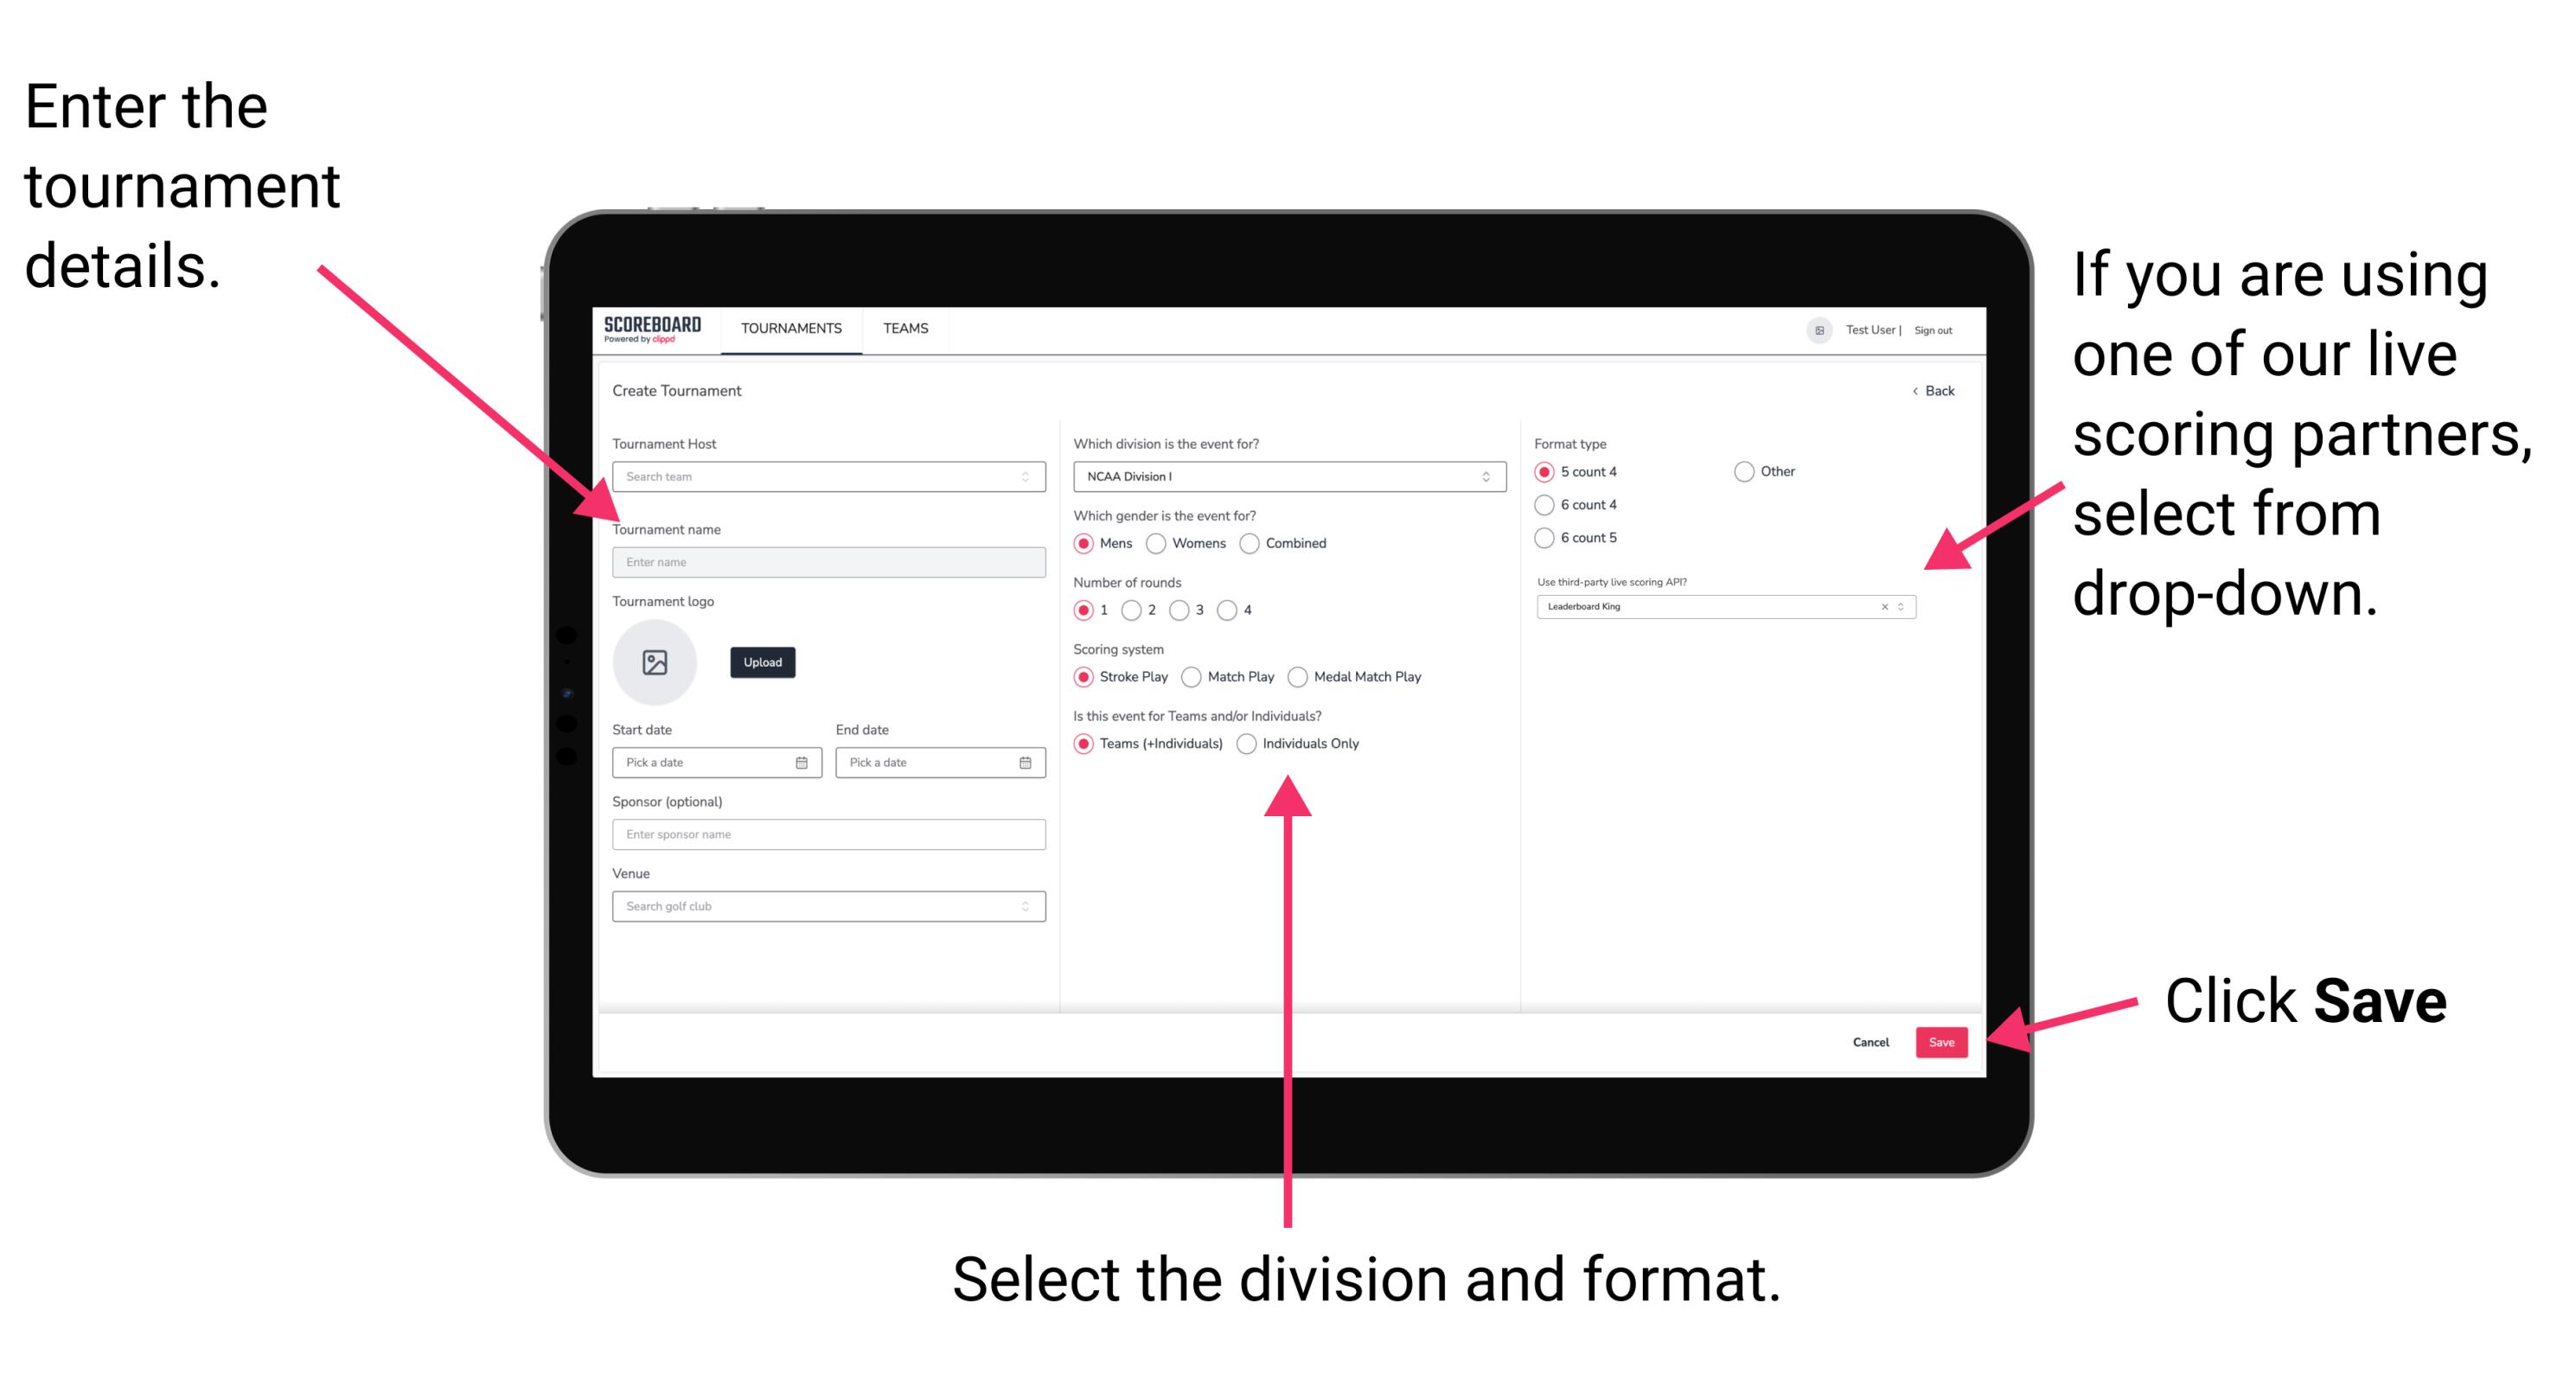Expand the Venue search club dropdown
The image size is (2576, 1386).
1026,906
